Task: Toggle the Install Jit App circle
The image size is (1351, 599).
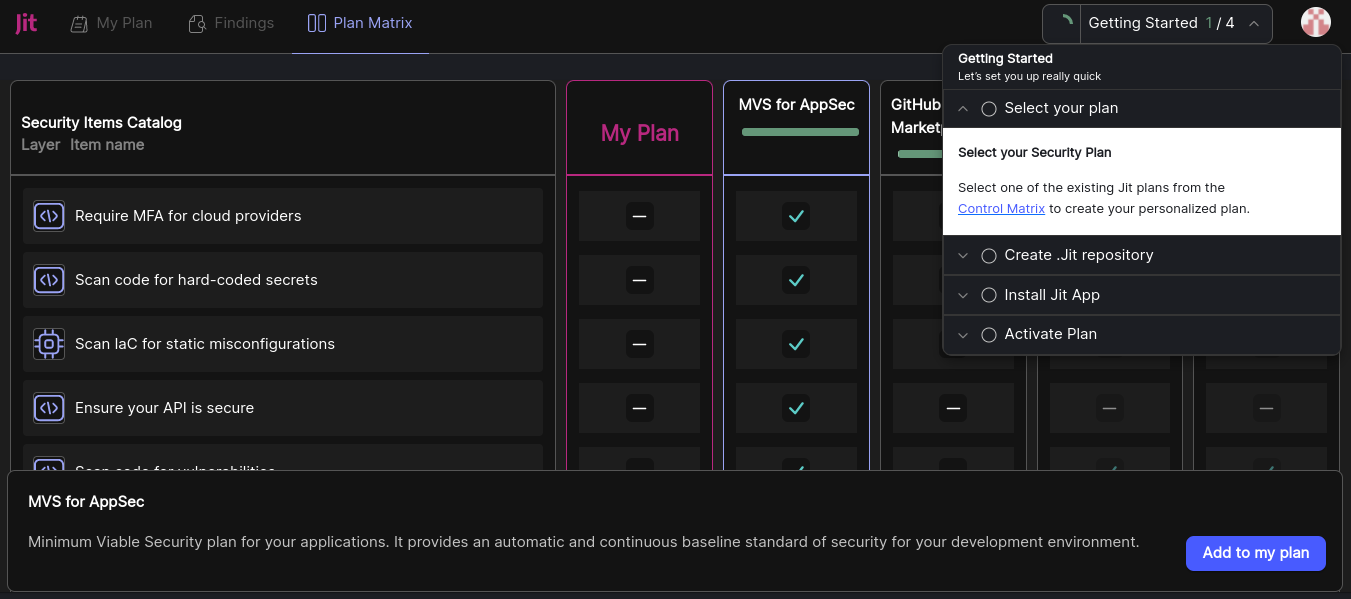Action: (989, 295)
